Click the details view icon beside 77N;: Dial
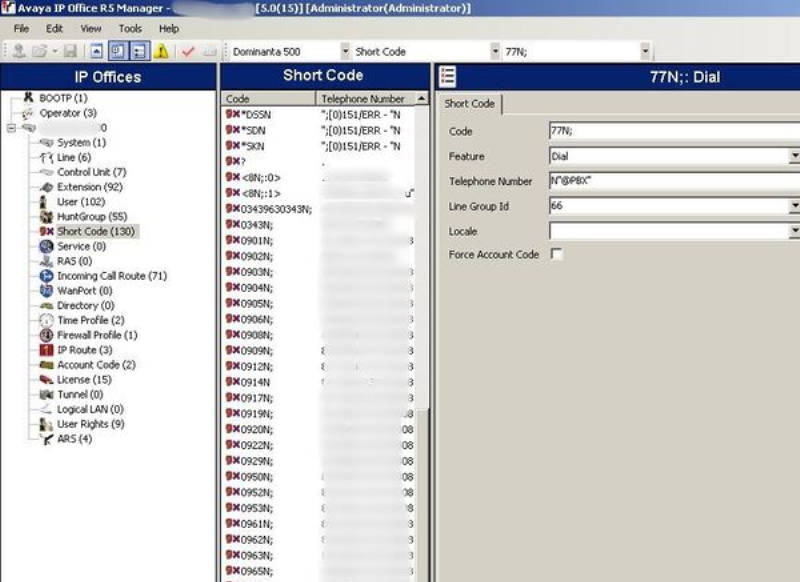 coord(447,77)
